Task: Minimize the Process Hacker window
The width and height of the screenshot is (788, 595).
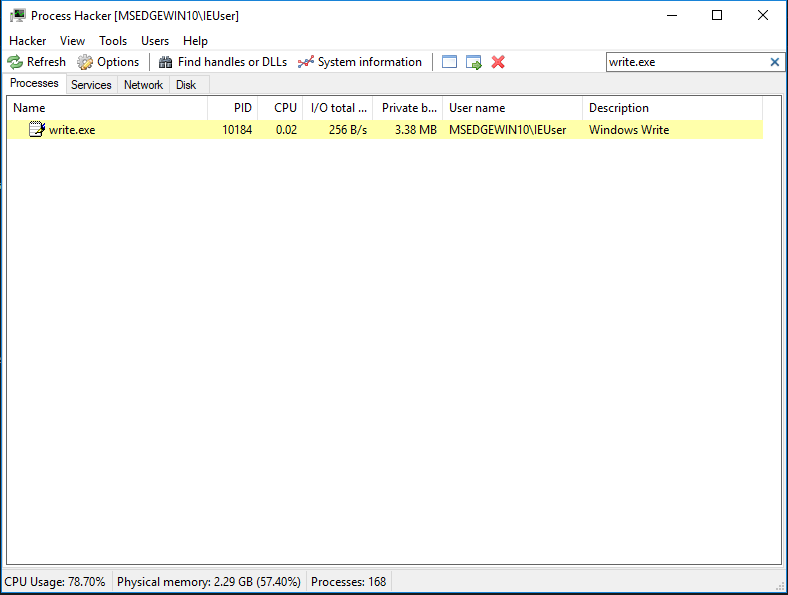Action: 672,16
